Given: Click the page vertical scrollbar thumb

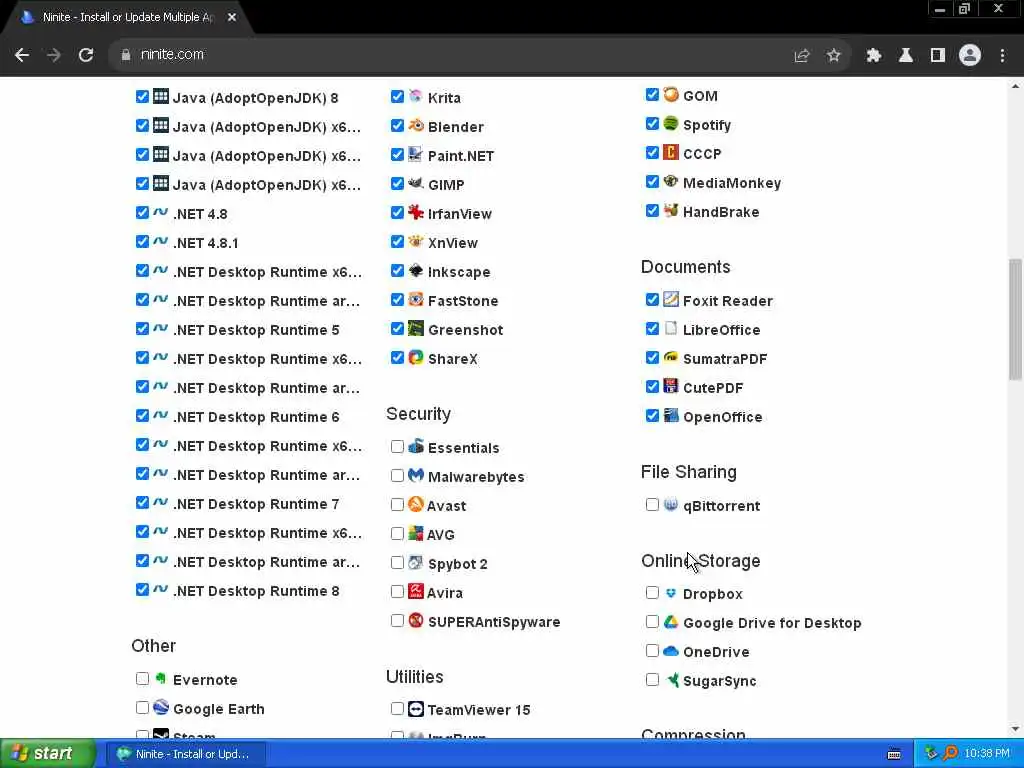Looking at the screenshot, I should 1015,319.
